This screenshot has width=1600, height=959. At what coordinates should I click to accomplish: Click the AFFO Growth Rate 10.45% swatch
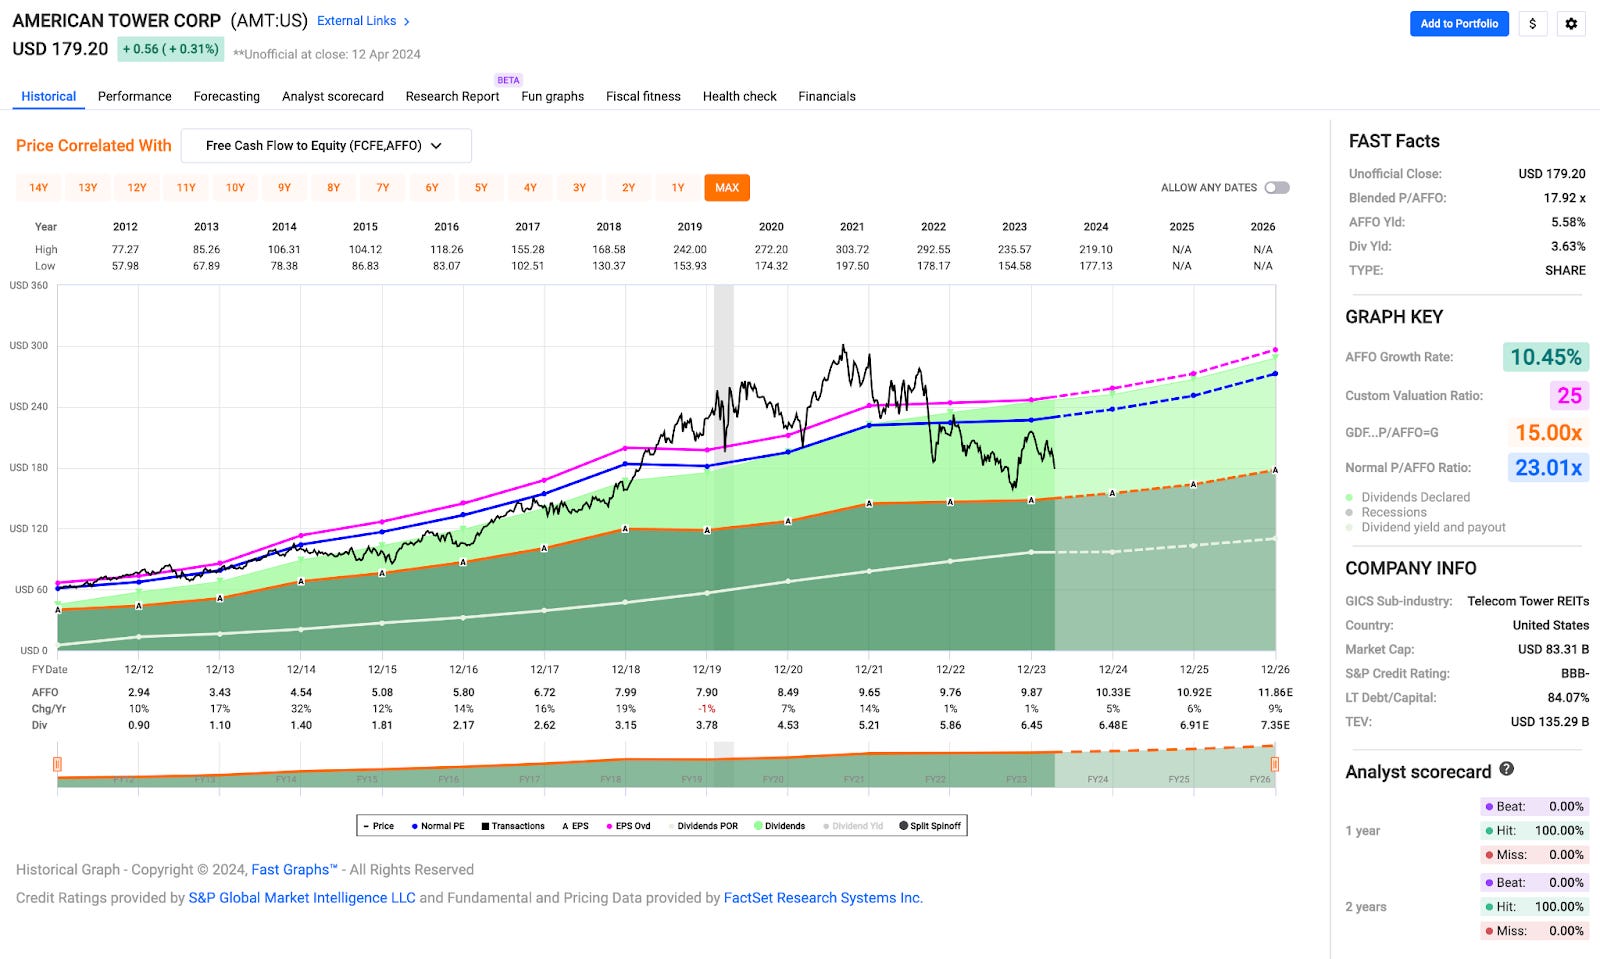click(1546, 357)
